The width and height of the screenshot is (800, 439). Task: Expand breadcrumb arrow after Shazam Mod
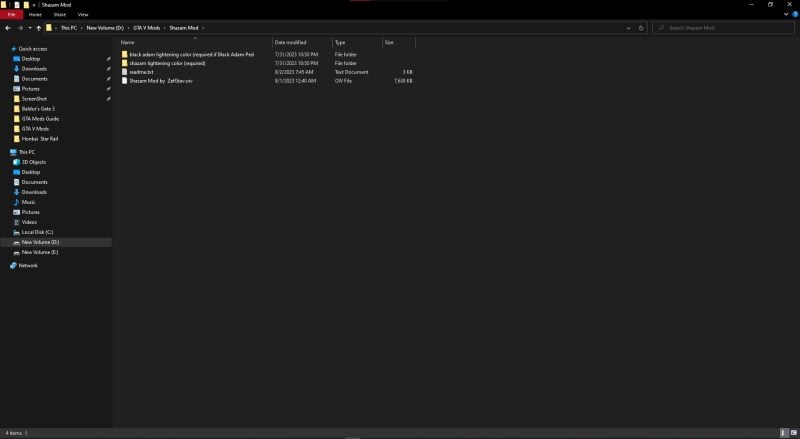[x=203, y=28]
